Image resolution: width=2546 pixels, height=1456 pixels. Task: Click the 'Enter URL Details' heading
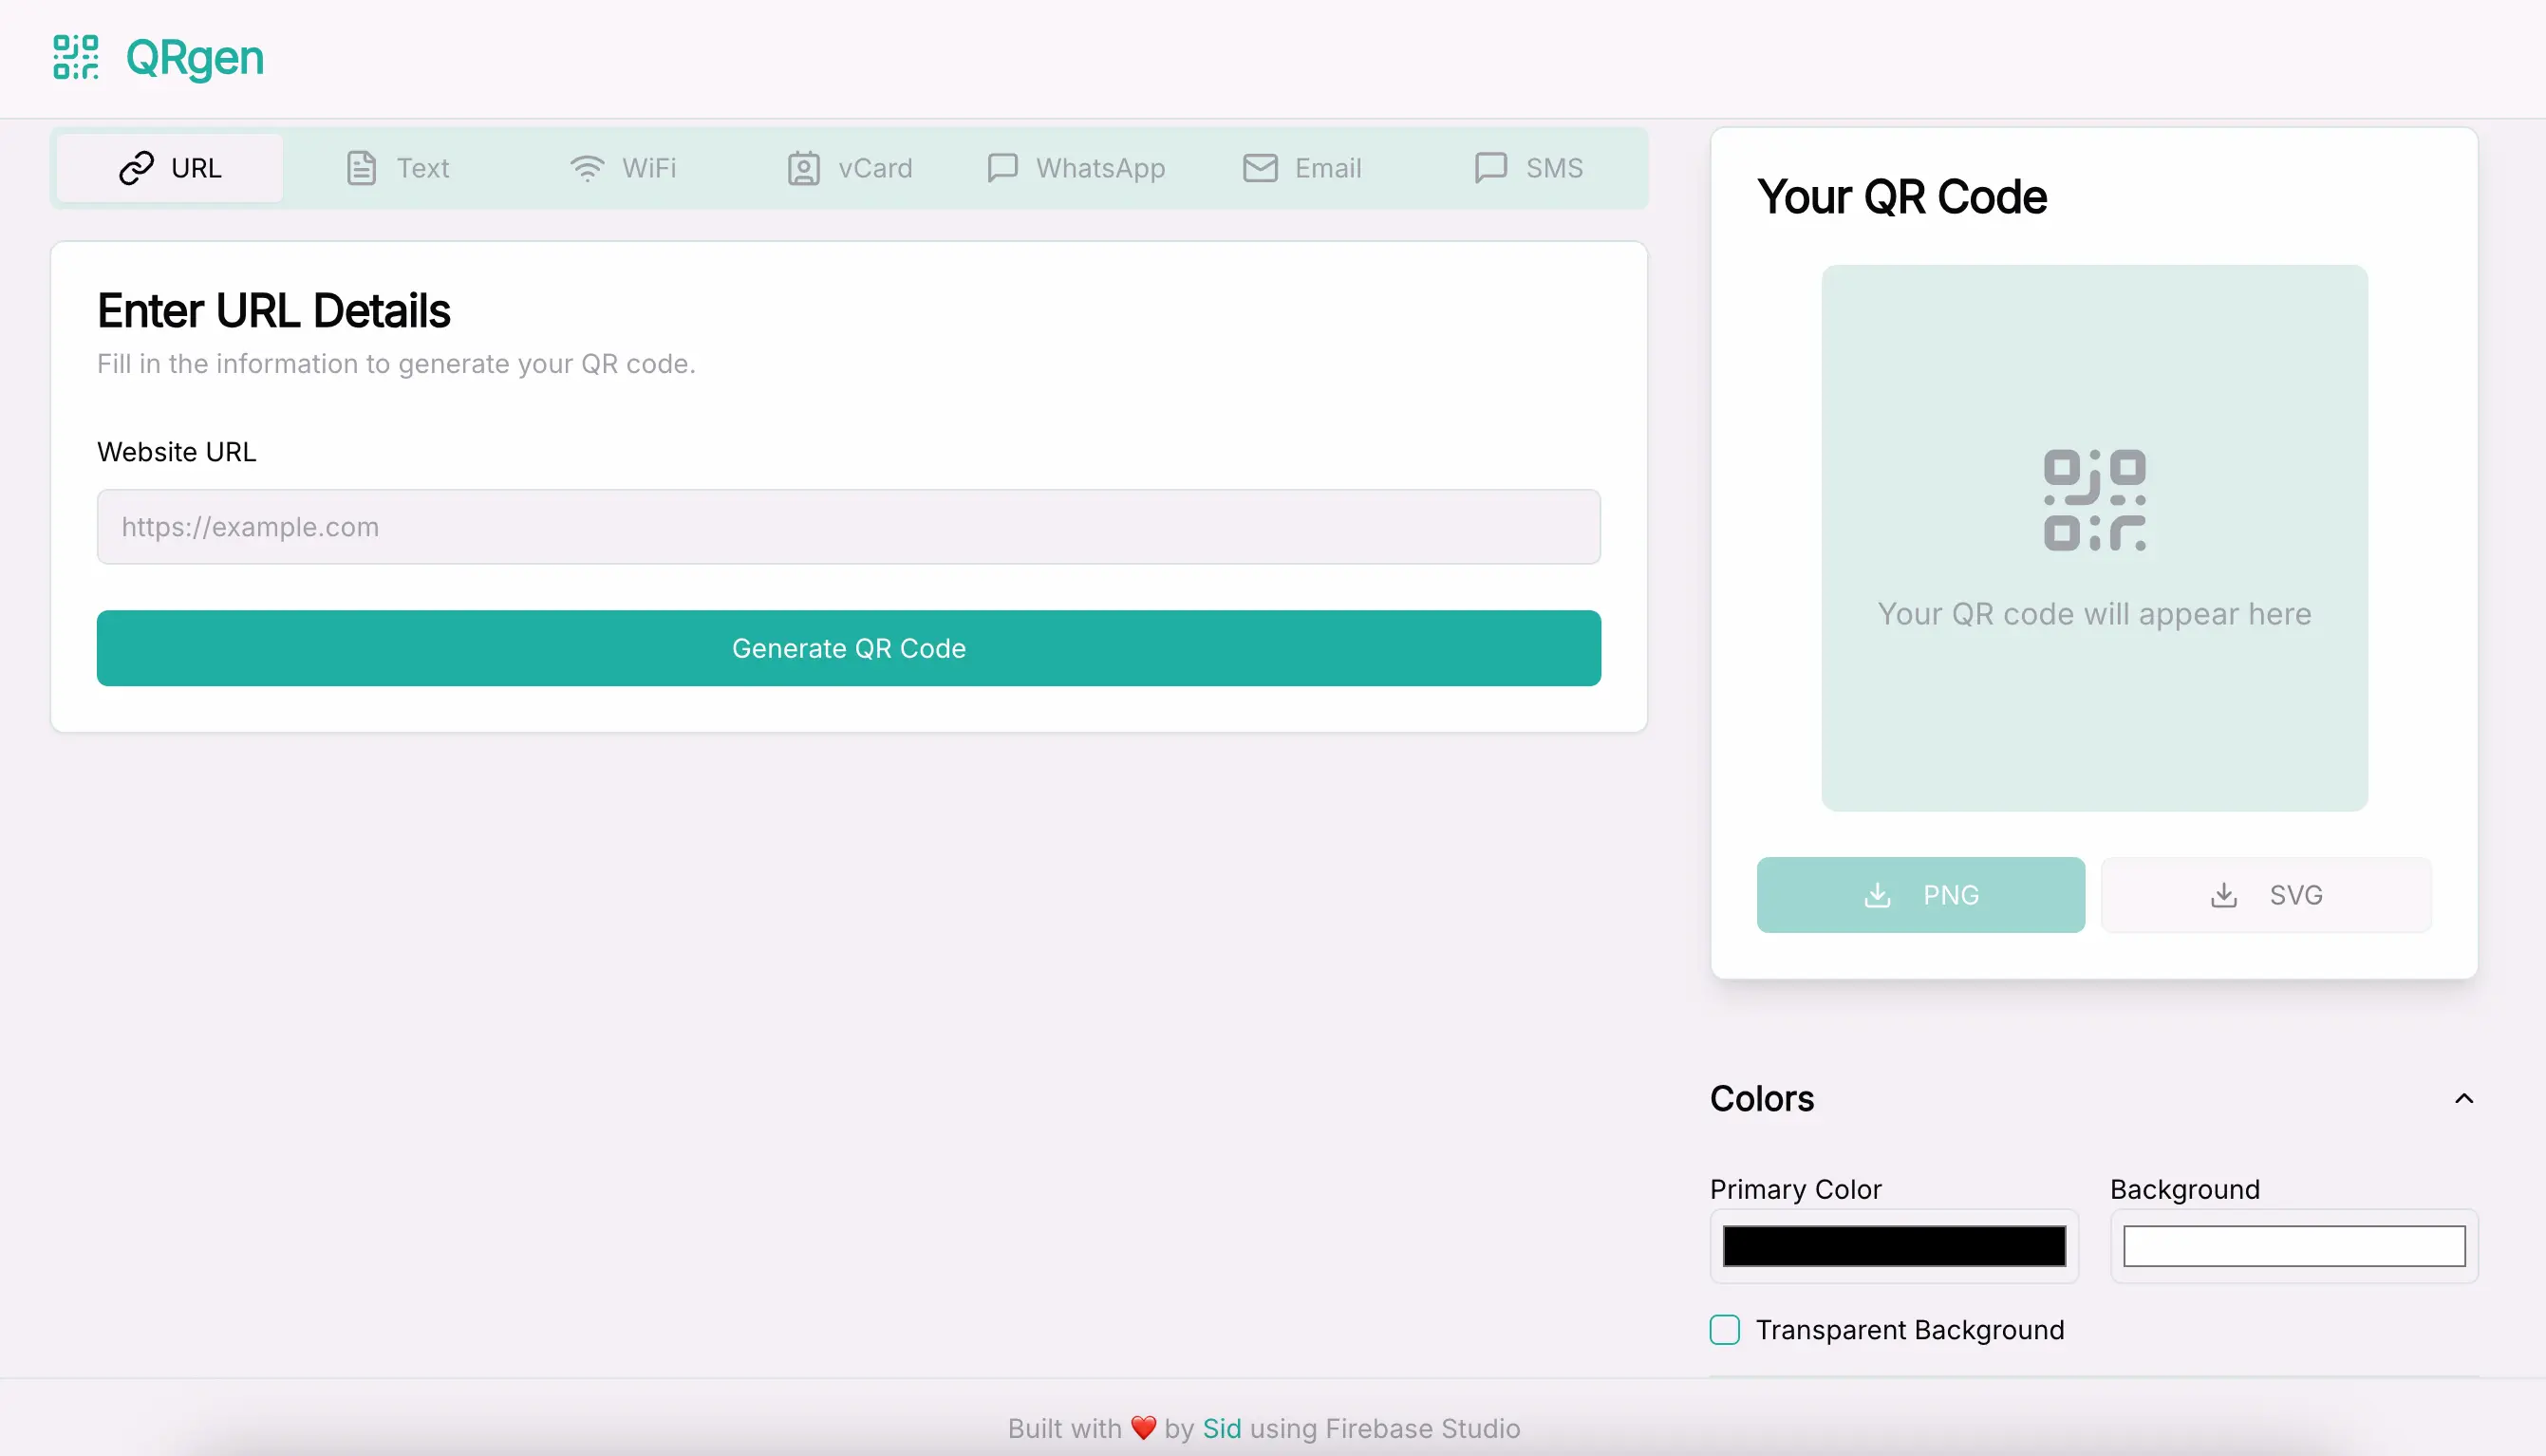(x=273, y=311)
